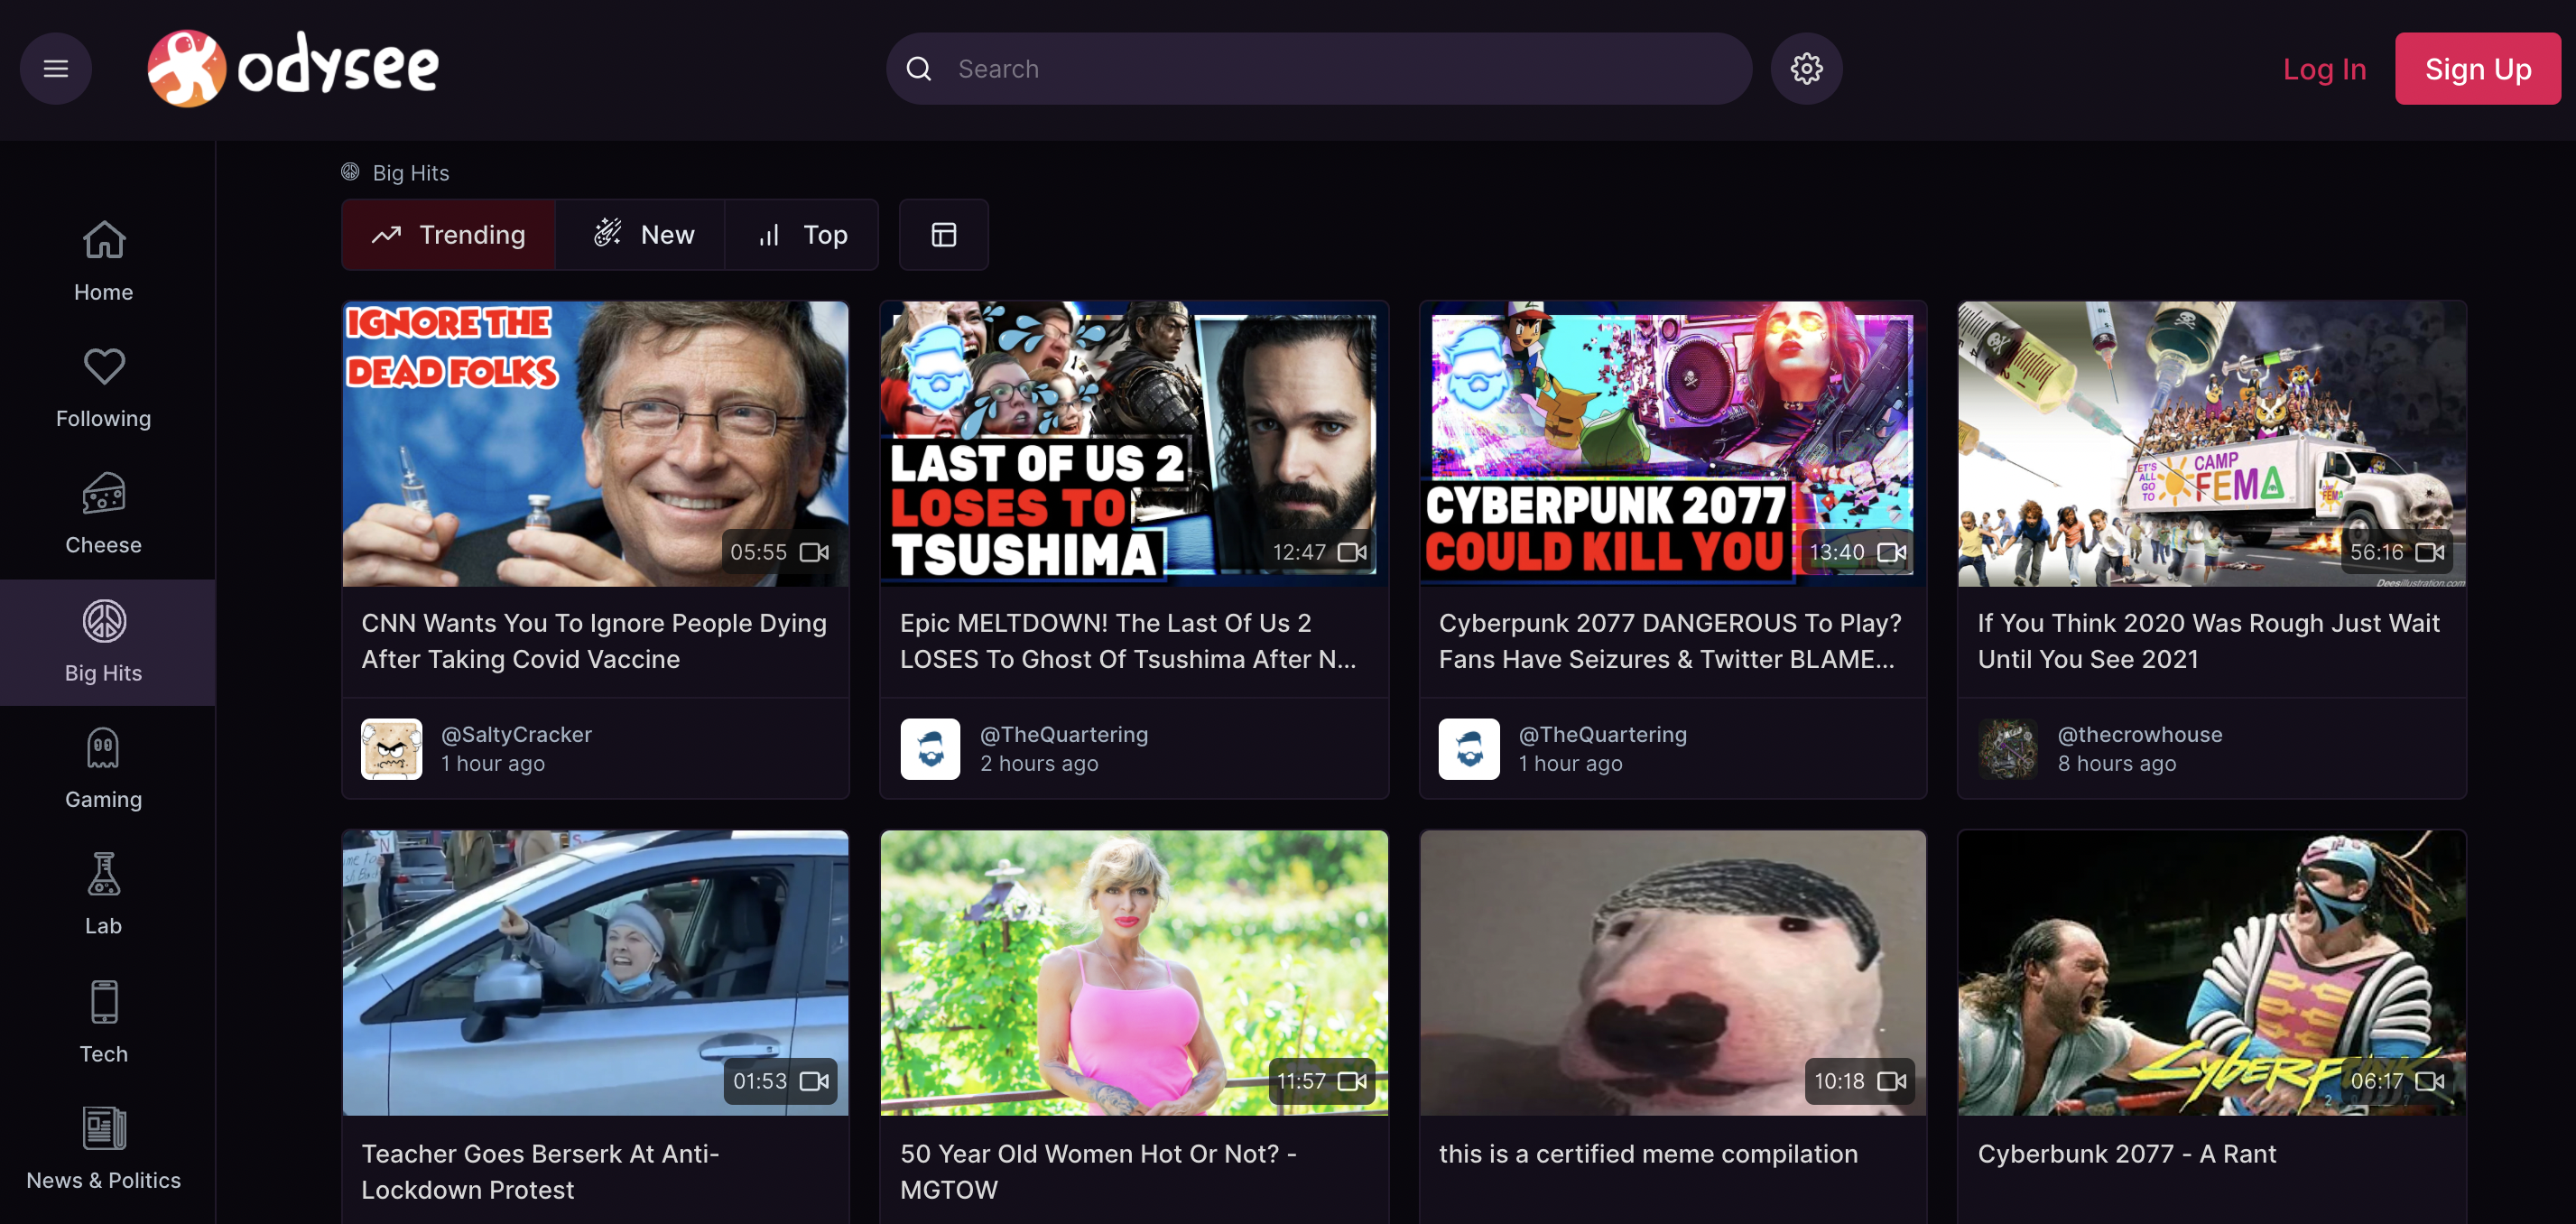Click the thecrowhouse channel avatar

pos(2008,749)
